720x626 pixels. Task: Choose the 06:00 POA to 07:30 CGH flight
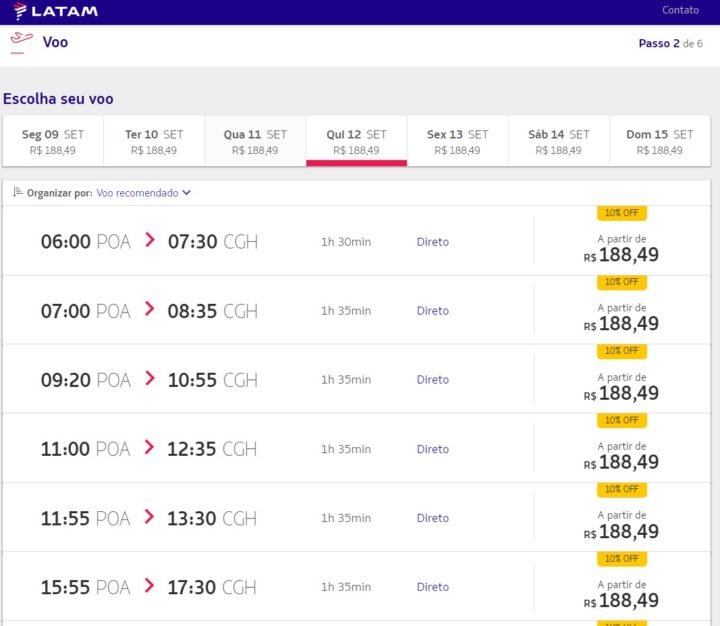tap(356, 241)
